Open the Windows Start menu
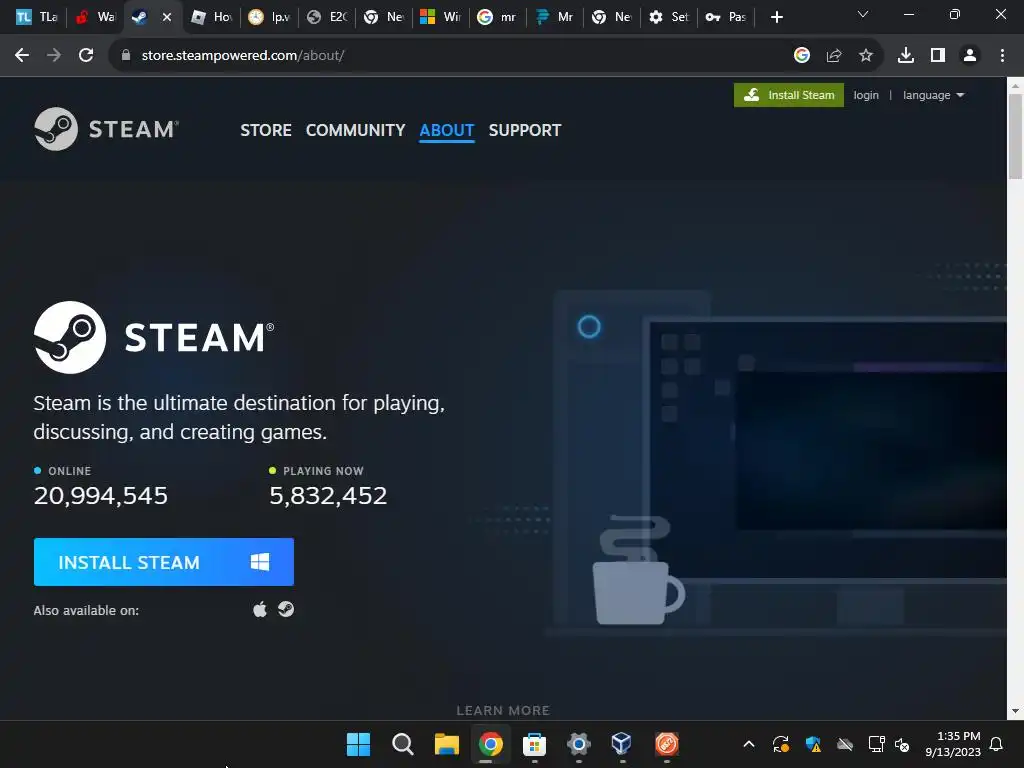The width and height of the screenshot is (1024, 768). 358,744
